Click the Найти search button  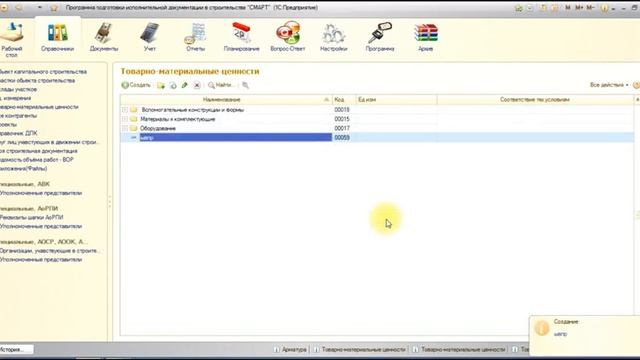click(x=221, y=85)
